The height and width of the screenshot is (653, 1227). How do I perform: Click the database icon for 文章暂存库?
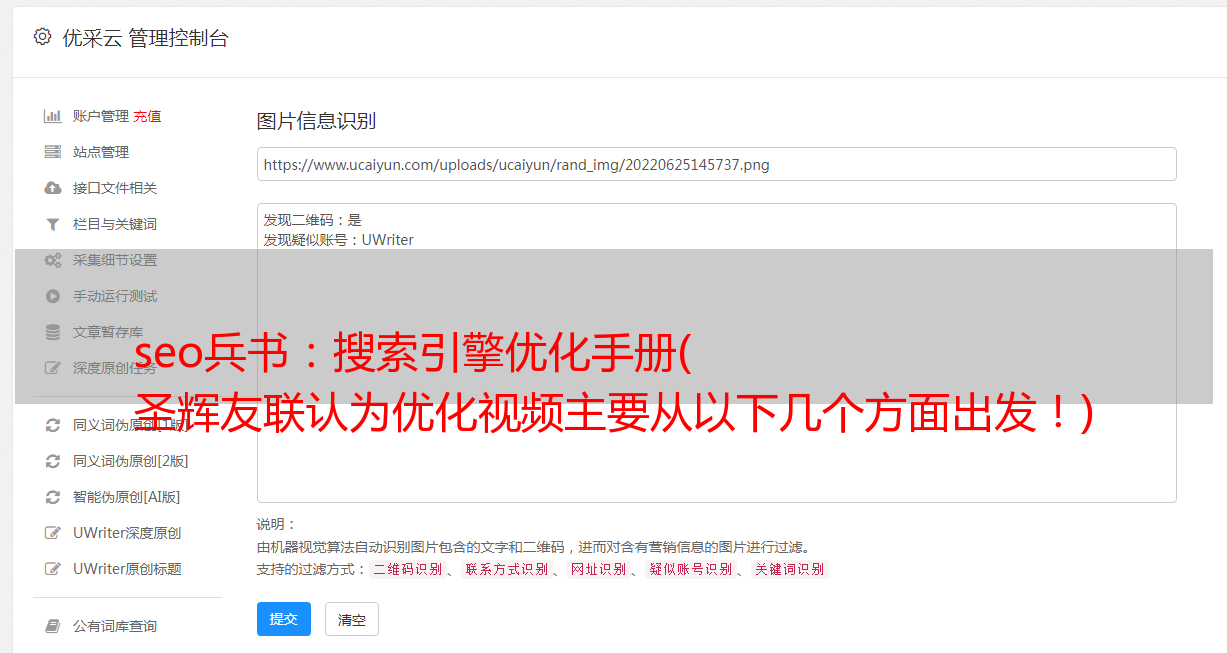click(x=53, y=332)
